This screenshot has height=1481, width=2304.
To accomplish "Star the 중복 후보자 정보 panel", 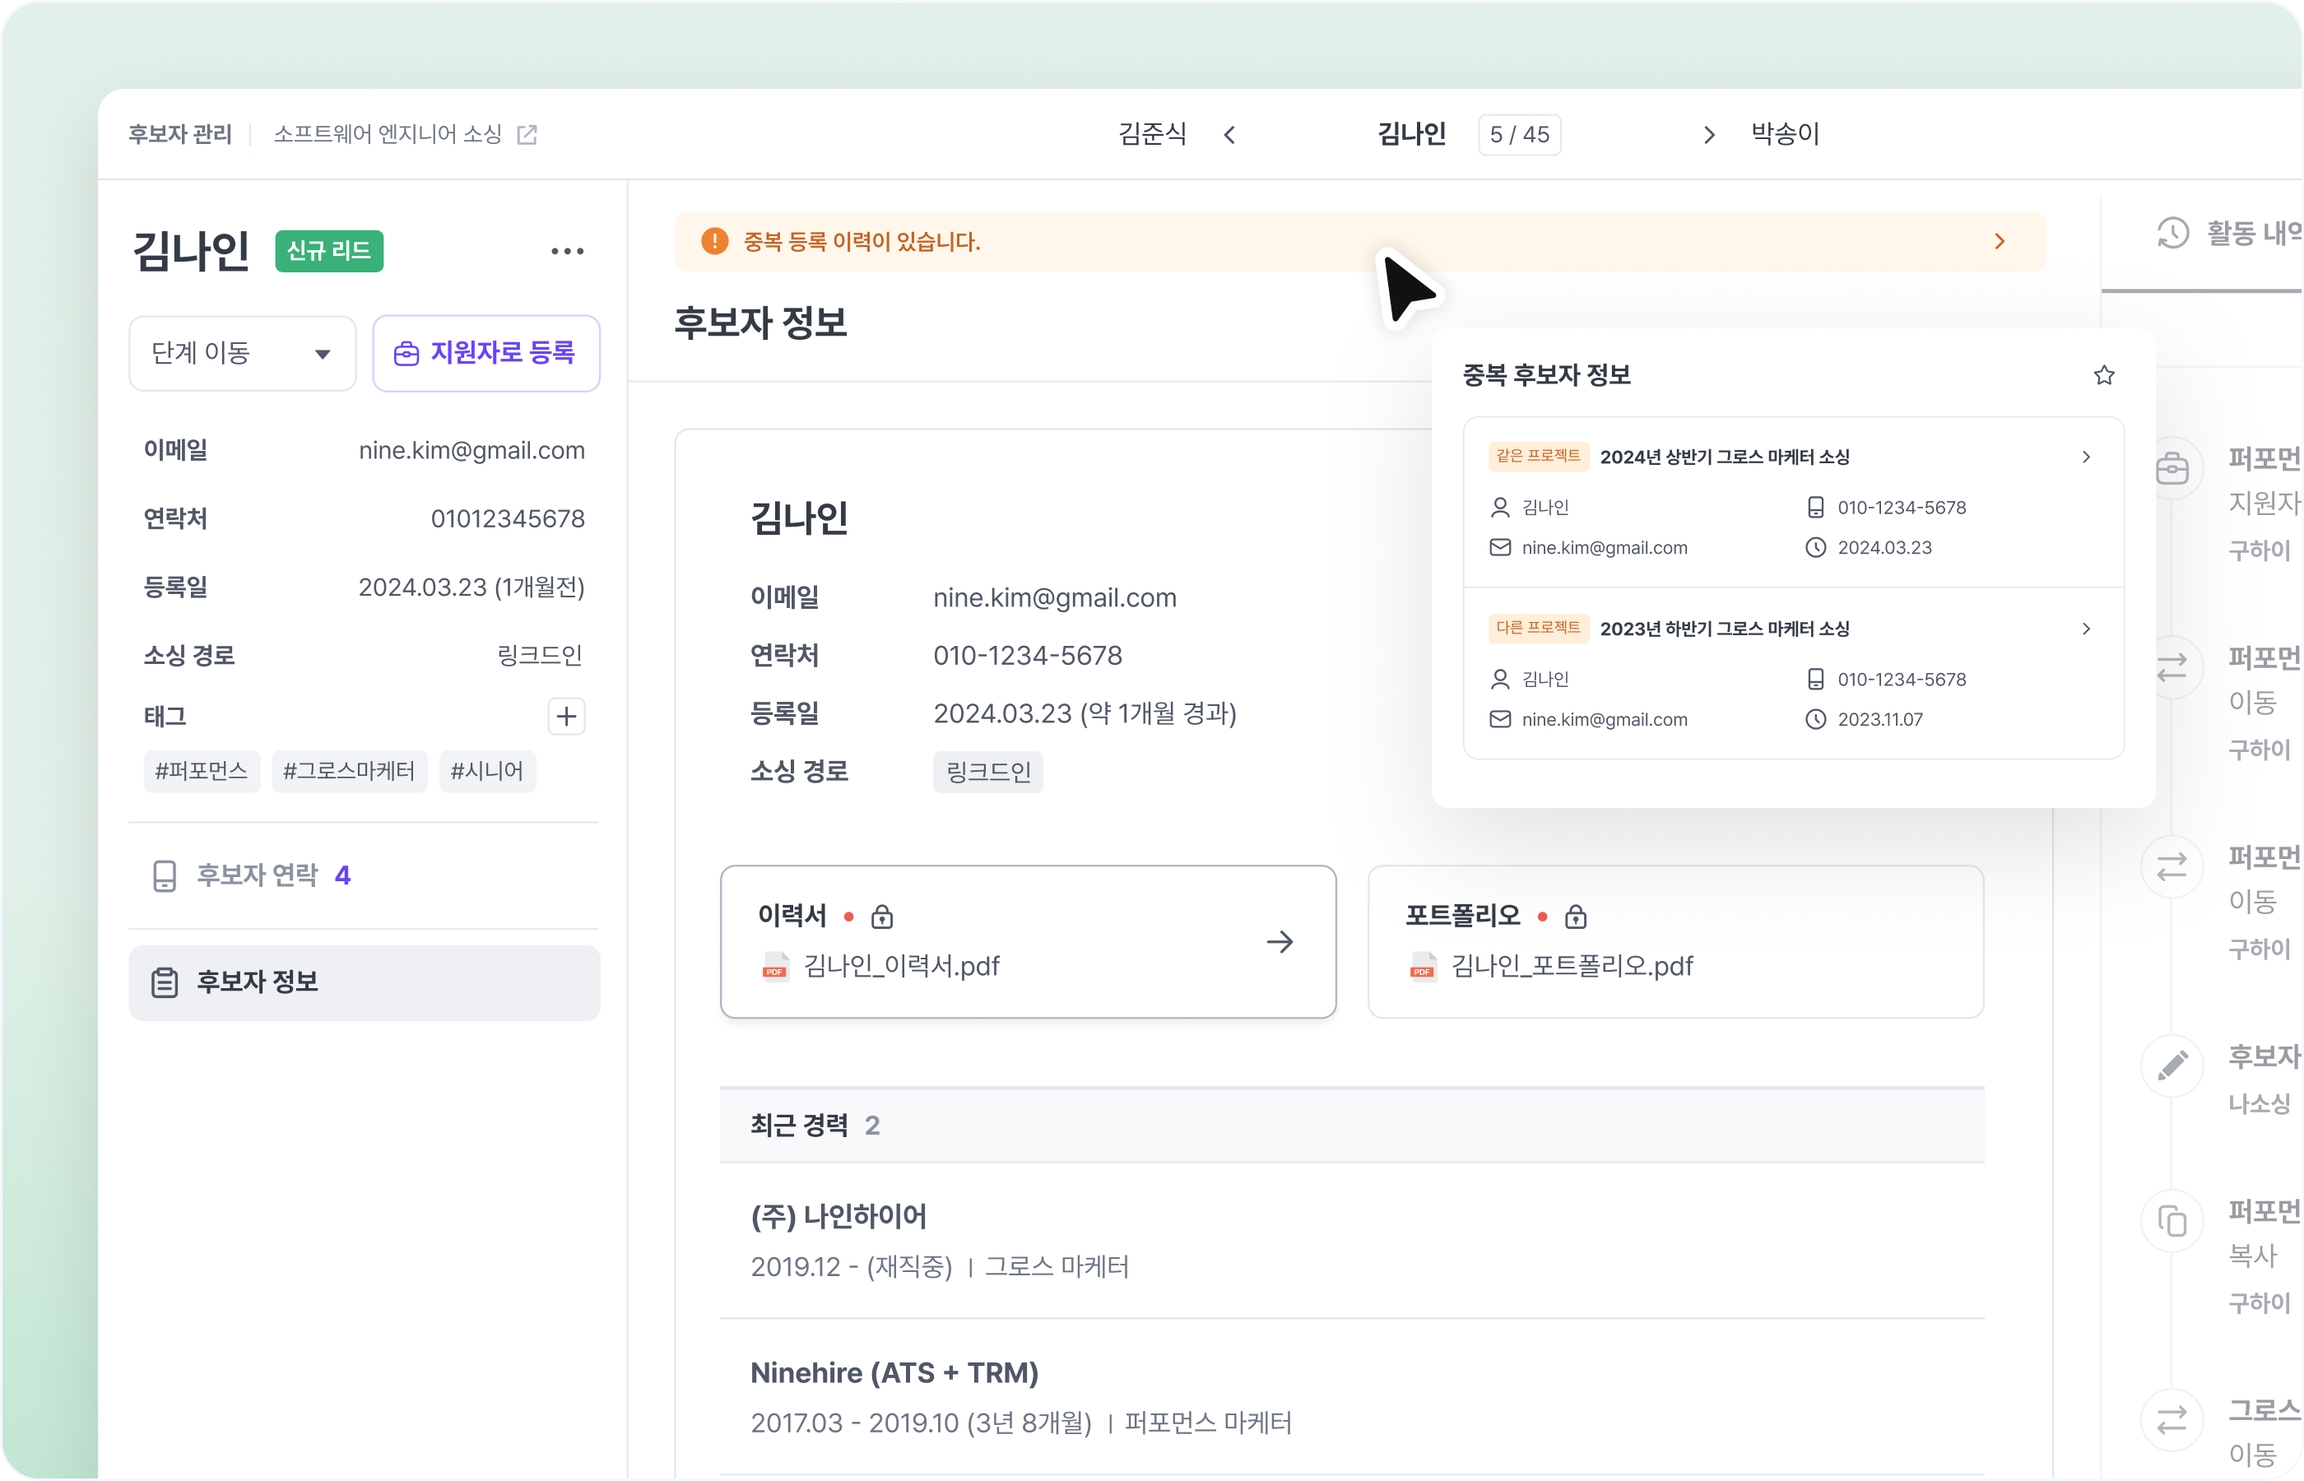I will tap(2103, 375).
